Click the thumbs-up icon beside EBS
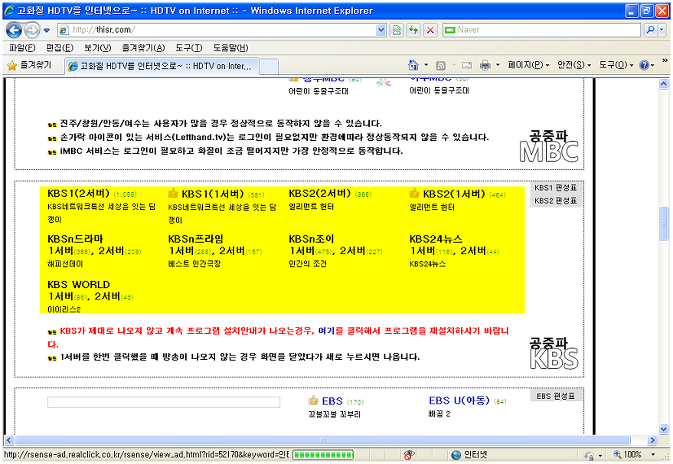Screen dimensions: 673x464 coord(313,400)
